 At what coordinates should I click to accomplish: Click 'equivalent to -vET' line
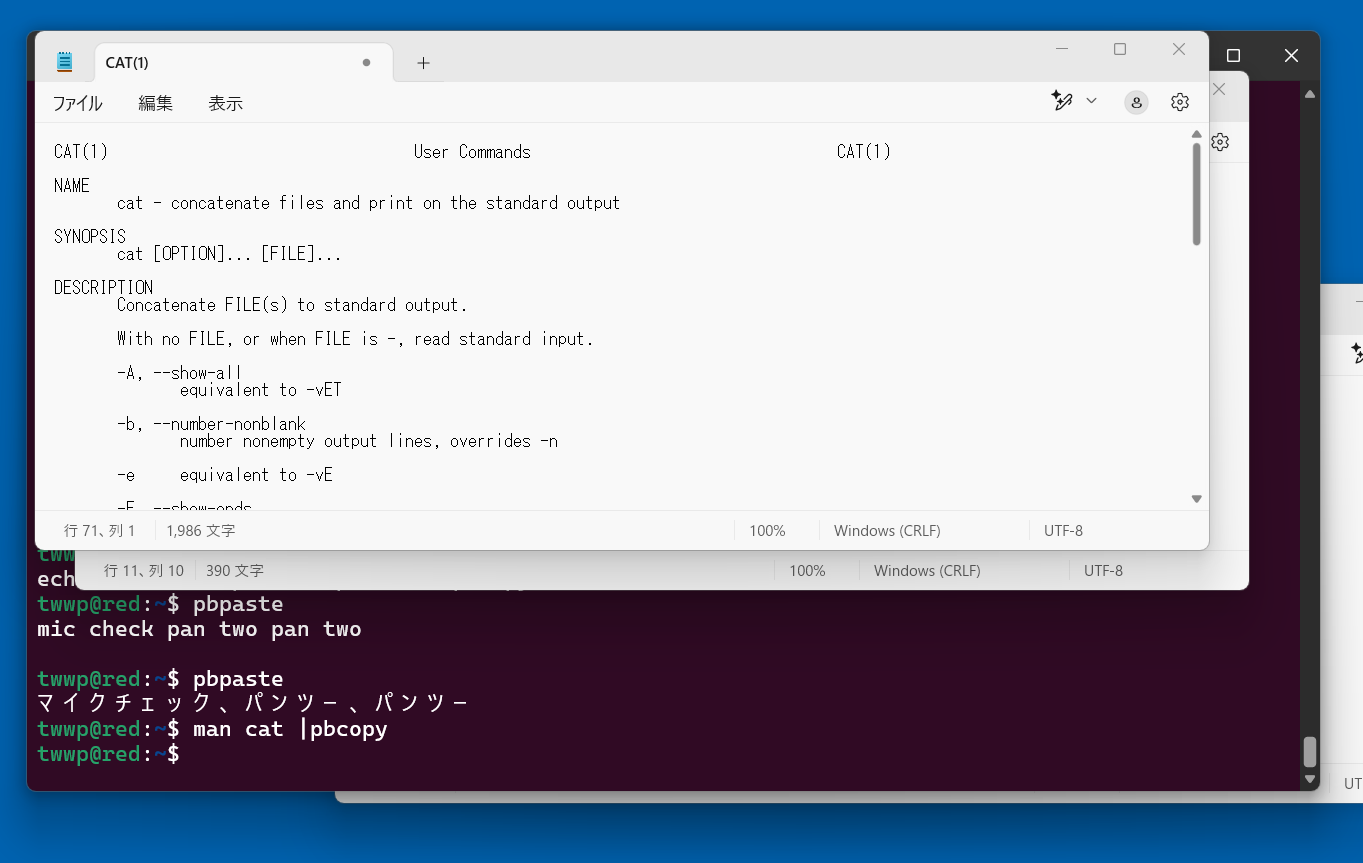[x=261, y=390]
